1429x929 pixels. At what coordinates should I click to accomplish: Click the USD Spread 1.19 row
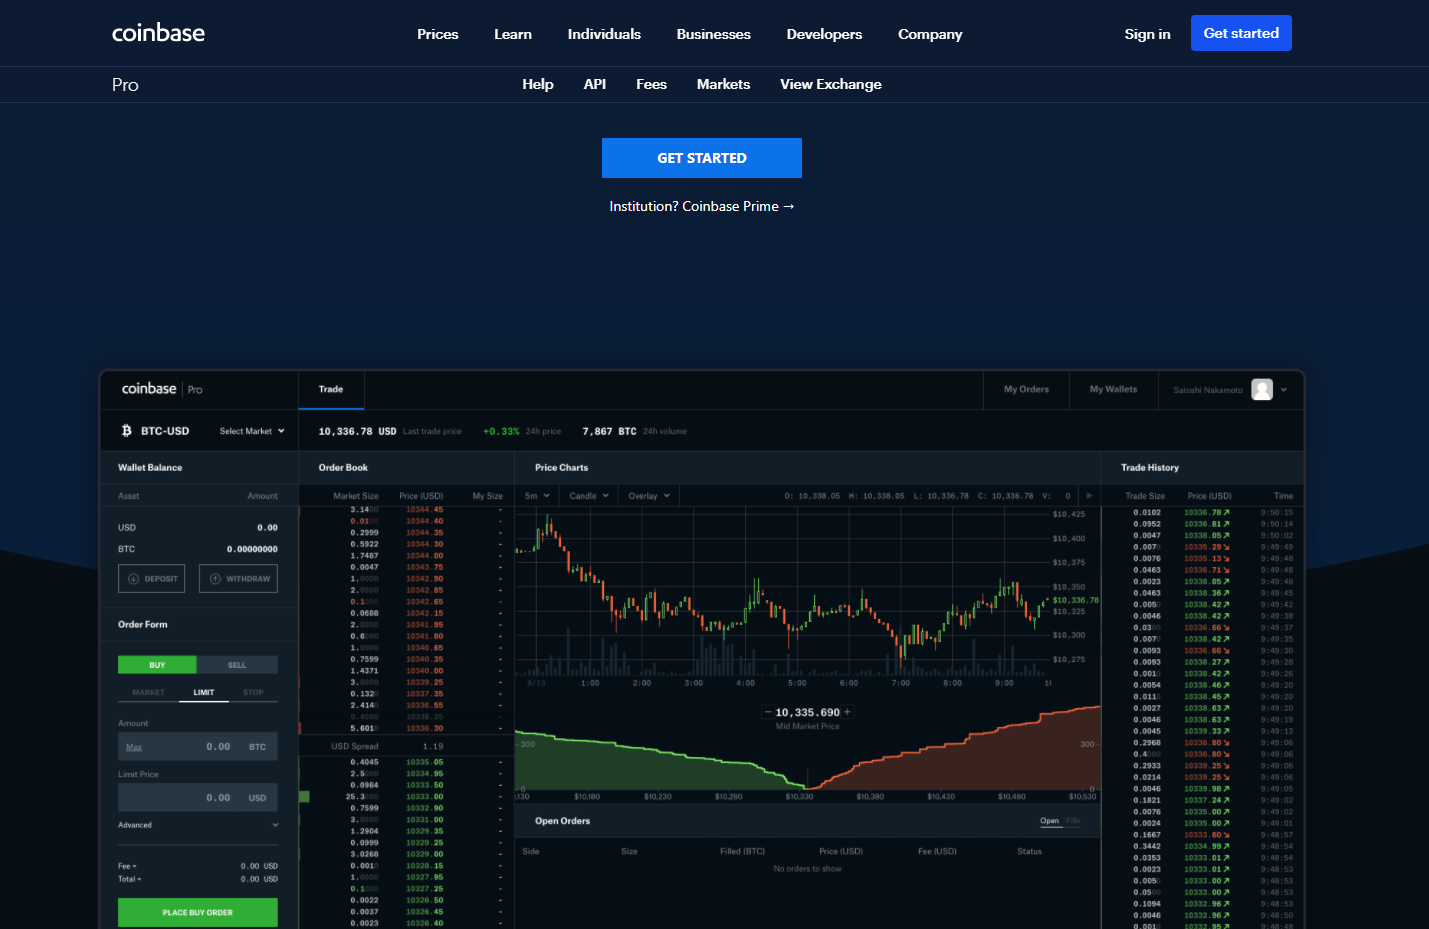tap(406, 746)
